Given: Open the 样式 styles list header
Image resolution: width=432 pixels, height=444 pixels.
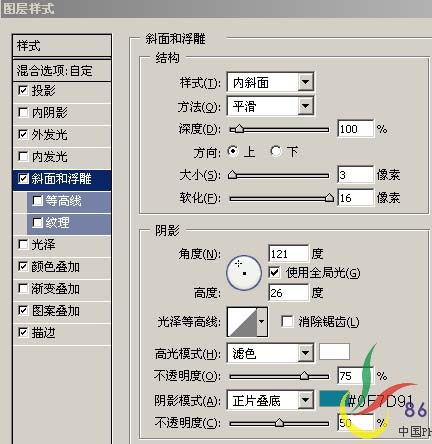Looking at the screenshot, I should coord(62,46).
